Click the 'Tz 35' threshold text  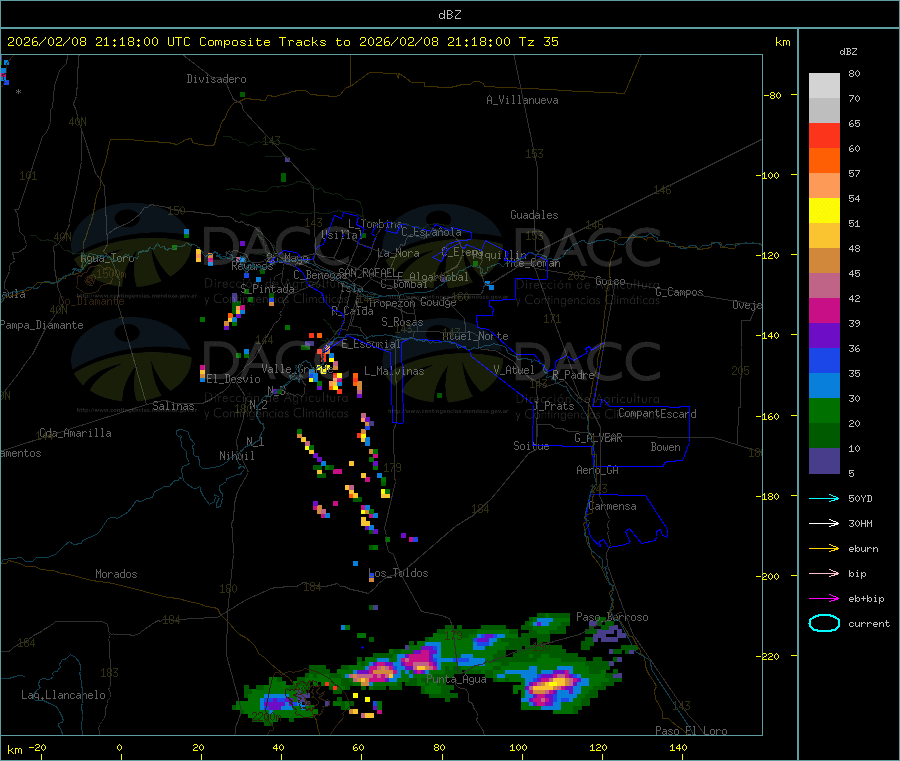[538, 42]
